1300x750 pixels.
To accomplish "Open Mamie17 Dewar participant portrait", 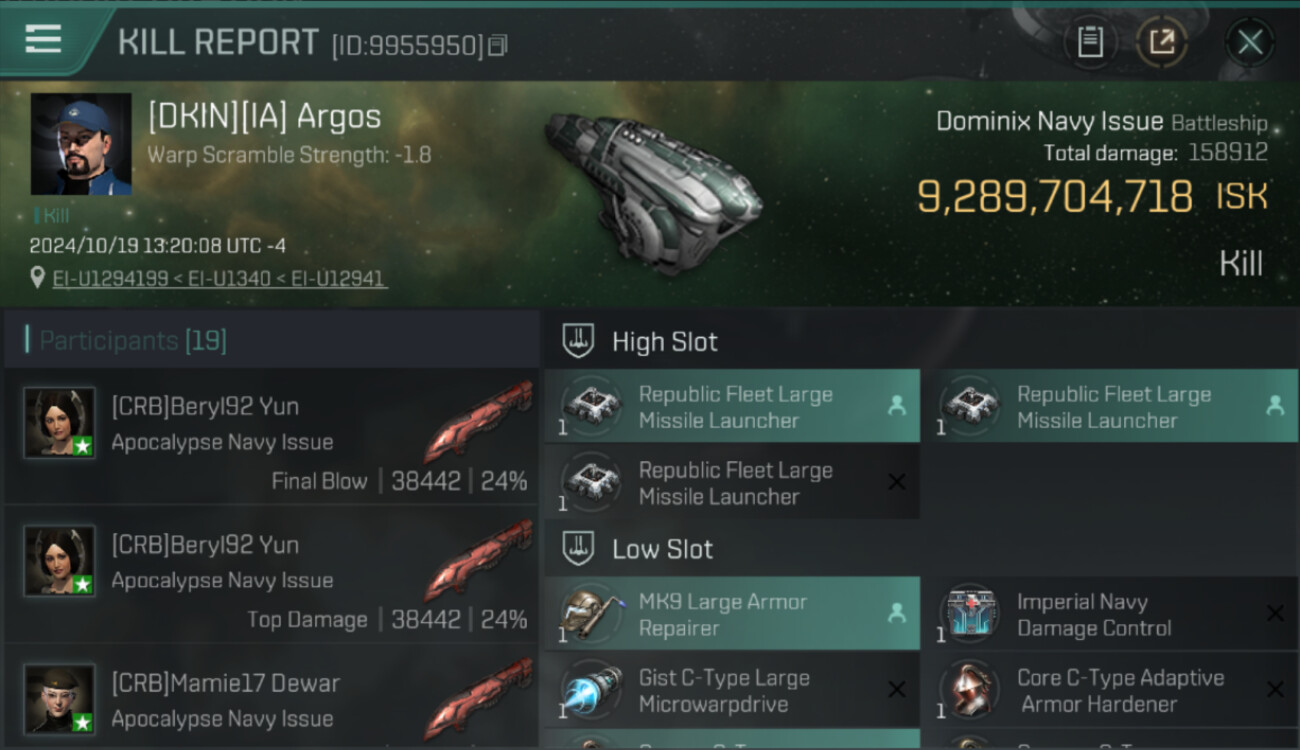I will point(59,698).
